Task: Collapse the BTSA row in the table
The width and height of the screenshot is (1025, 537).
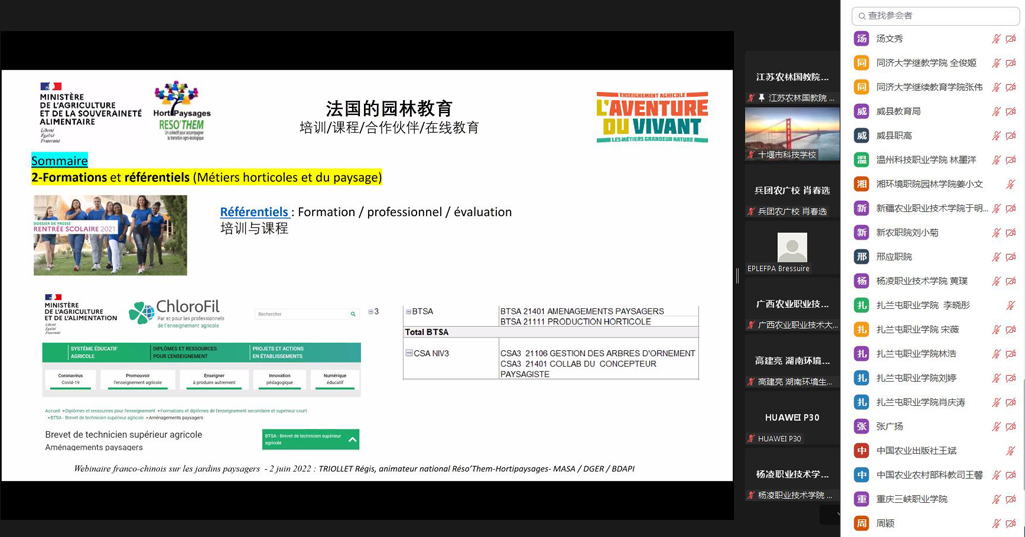Action: [409, 312]
